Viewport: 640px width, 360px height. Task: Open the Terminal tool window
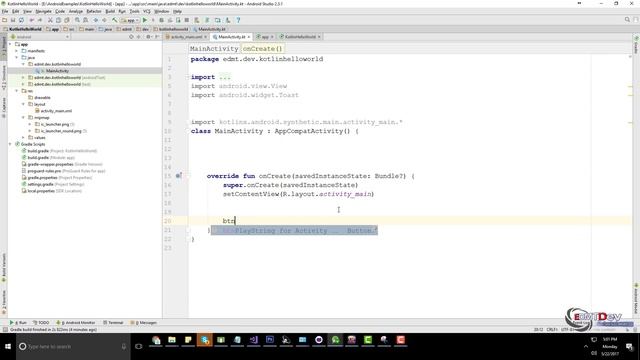(113, 322)
